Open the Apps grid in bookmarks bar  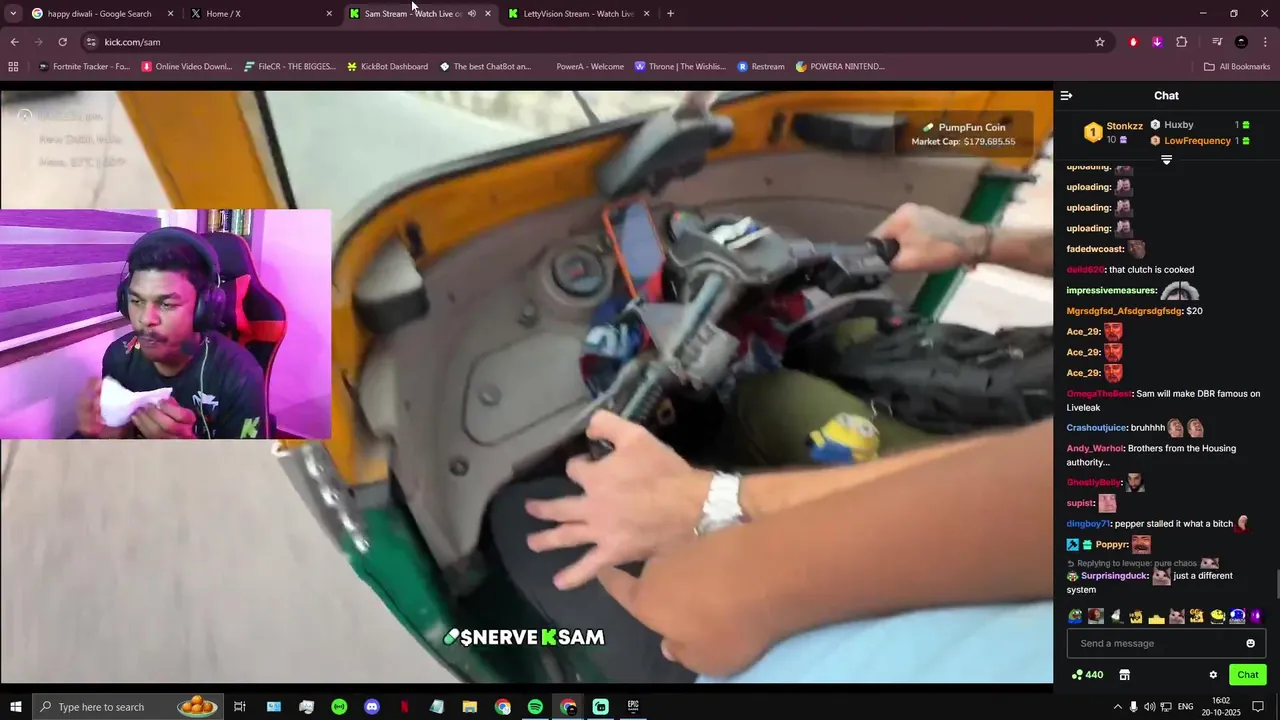pos(13,67)
